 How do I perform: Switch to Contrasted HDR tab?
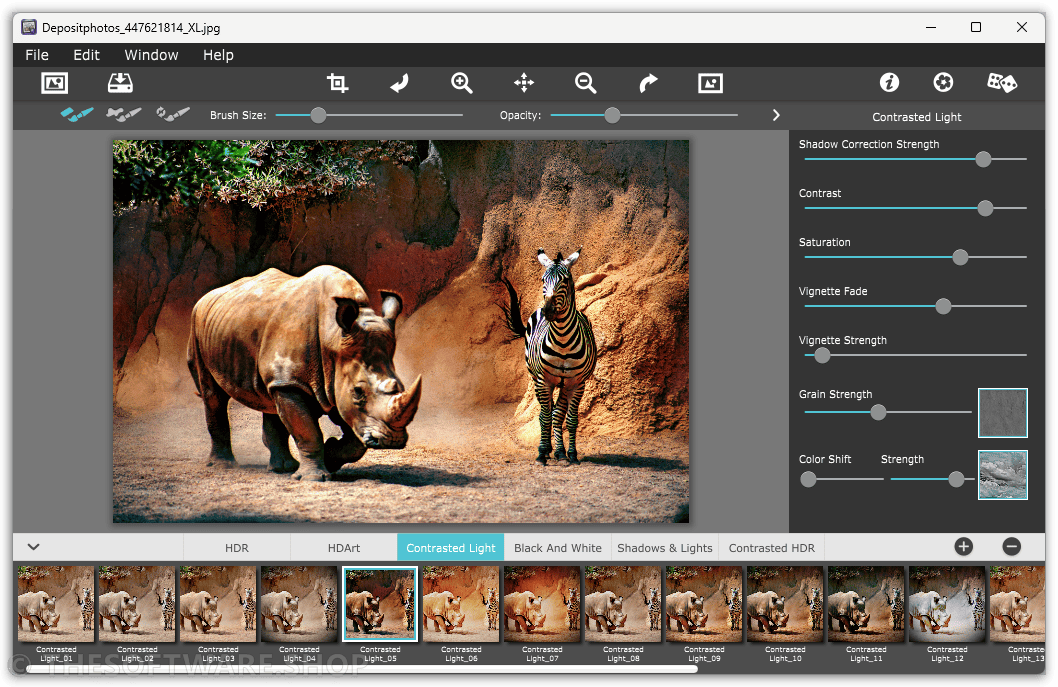pos(771,547)
